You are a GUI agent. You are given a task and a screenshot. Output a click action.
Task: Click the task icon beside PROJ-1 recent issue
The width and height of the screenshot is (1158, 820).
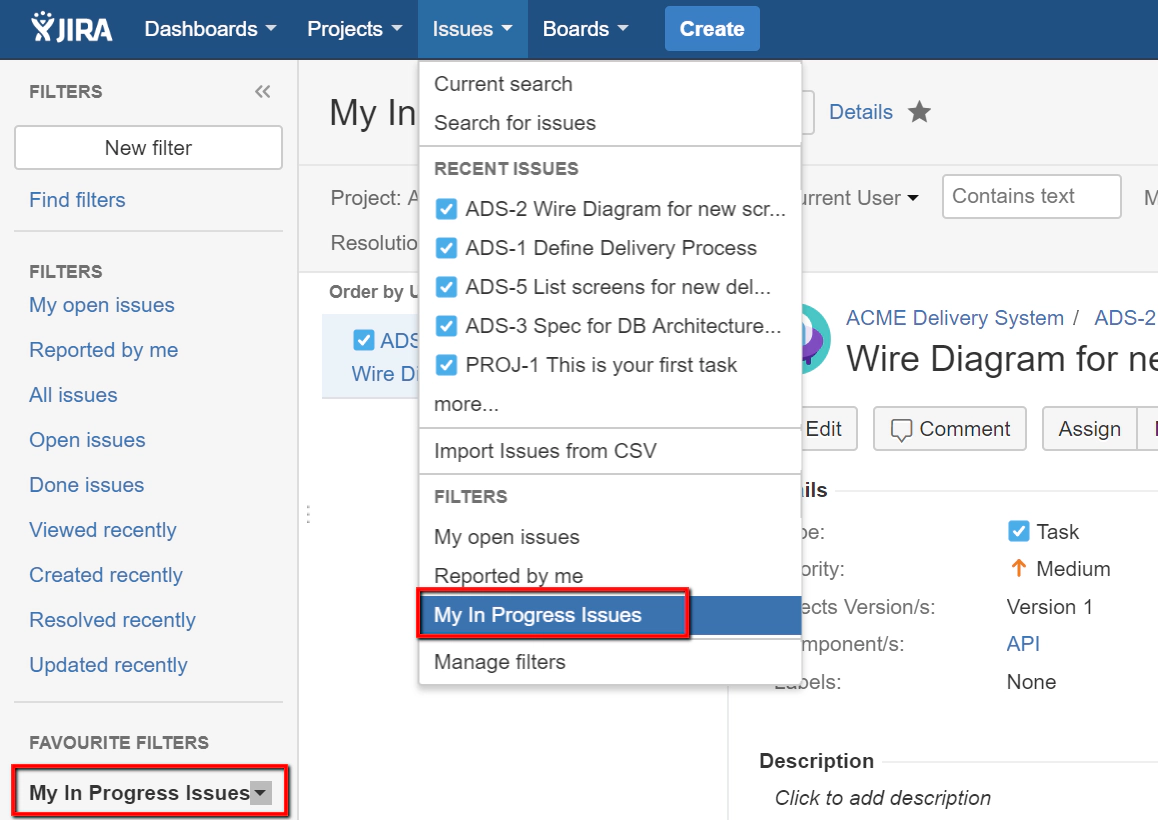click(x=447, y=365)
